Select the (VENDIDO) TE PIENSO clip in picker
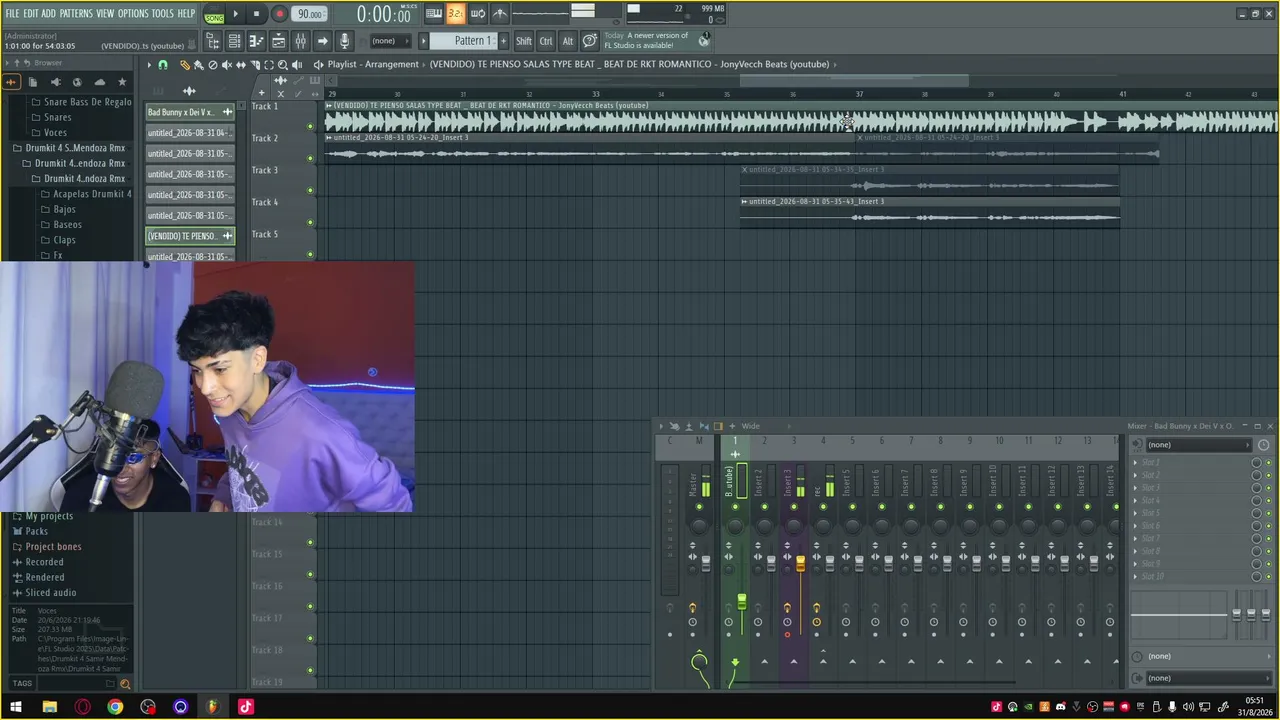The image size is (1280, 720). [x=190, y=236]
